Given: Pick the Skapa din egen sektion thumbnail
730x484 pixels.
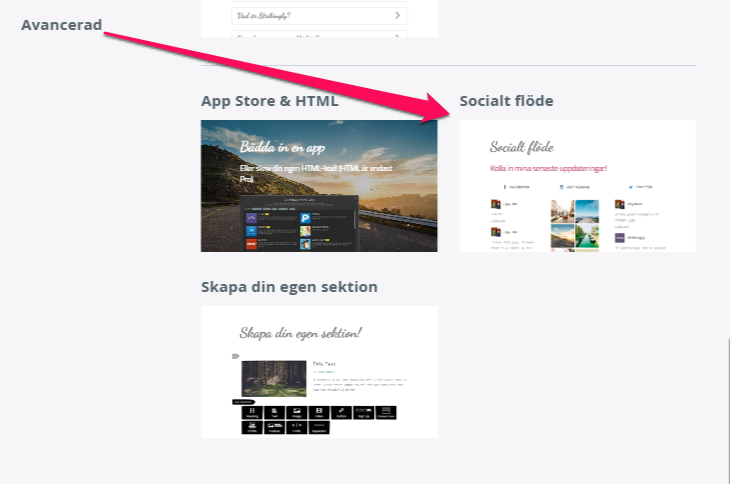Looking at the screenshot, I should pyautogui.click(x=319, y=372).
